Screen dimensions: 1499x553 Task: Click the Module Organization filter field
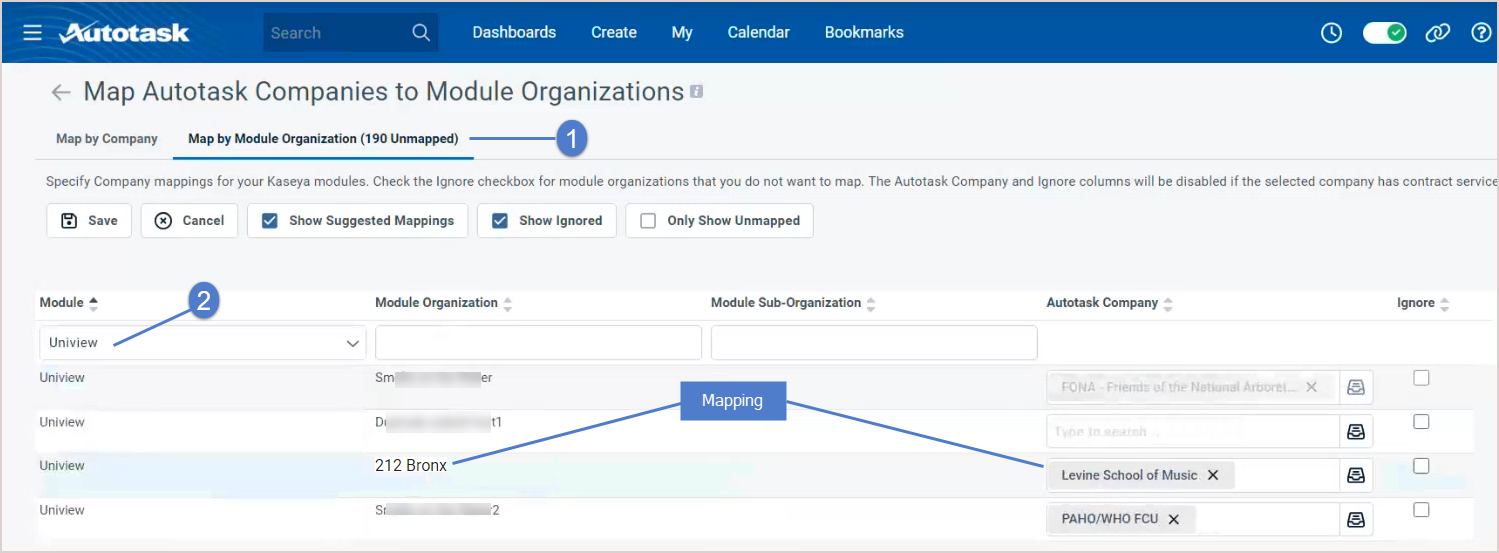tap(538, 343)
